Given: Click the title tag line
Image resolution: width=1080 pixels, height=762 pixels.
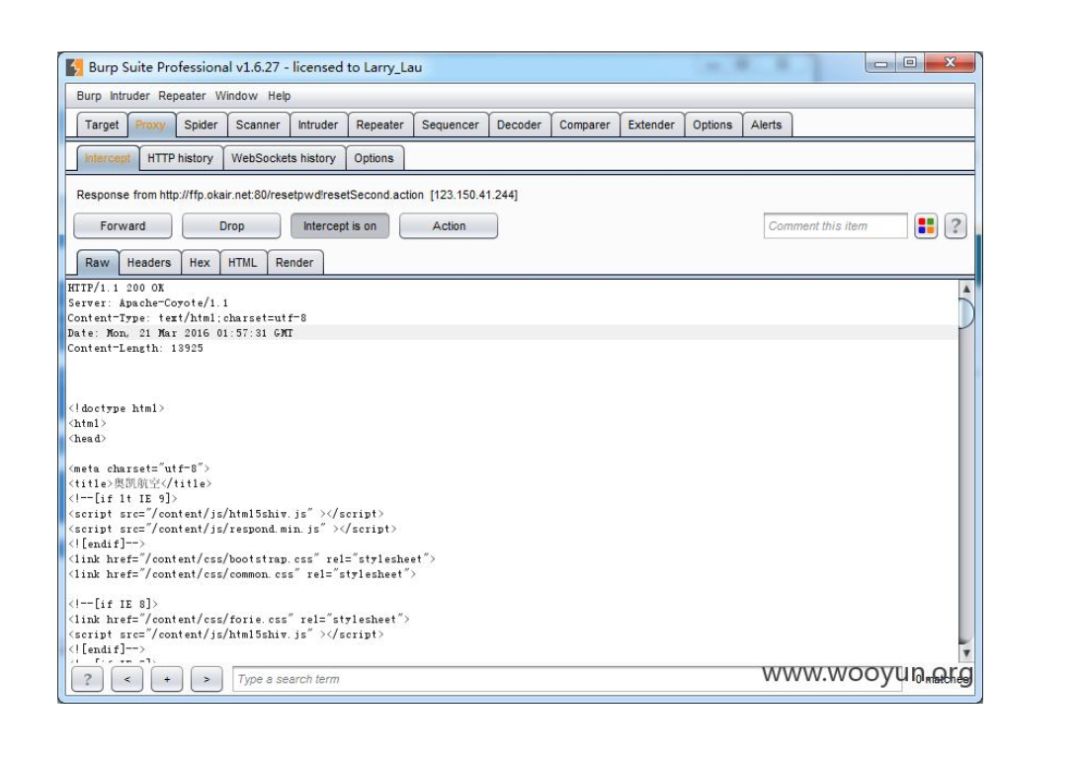Looking at the screenshot, I should tap(140, 484).
